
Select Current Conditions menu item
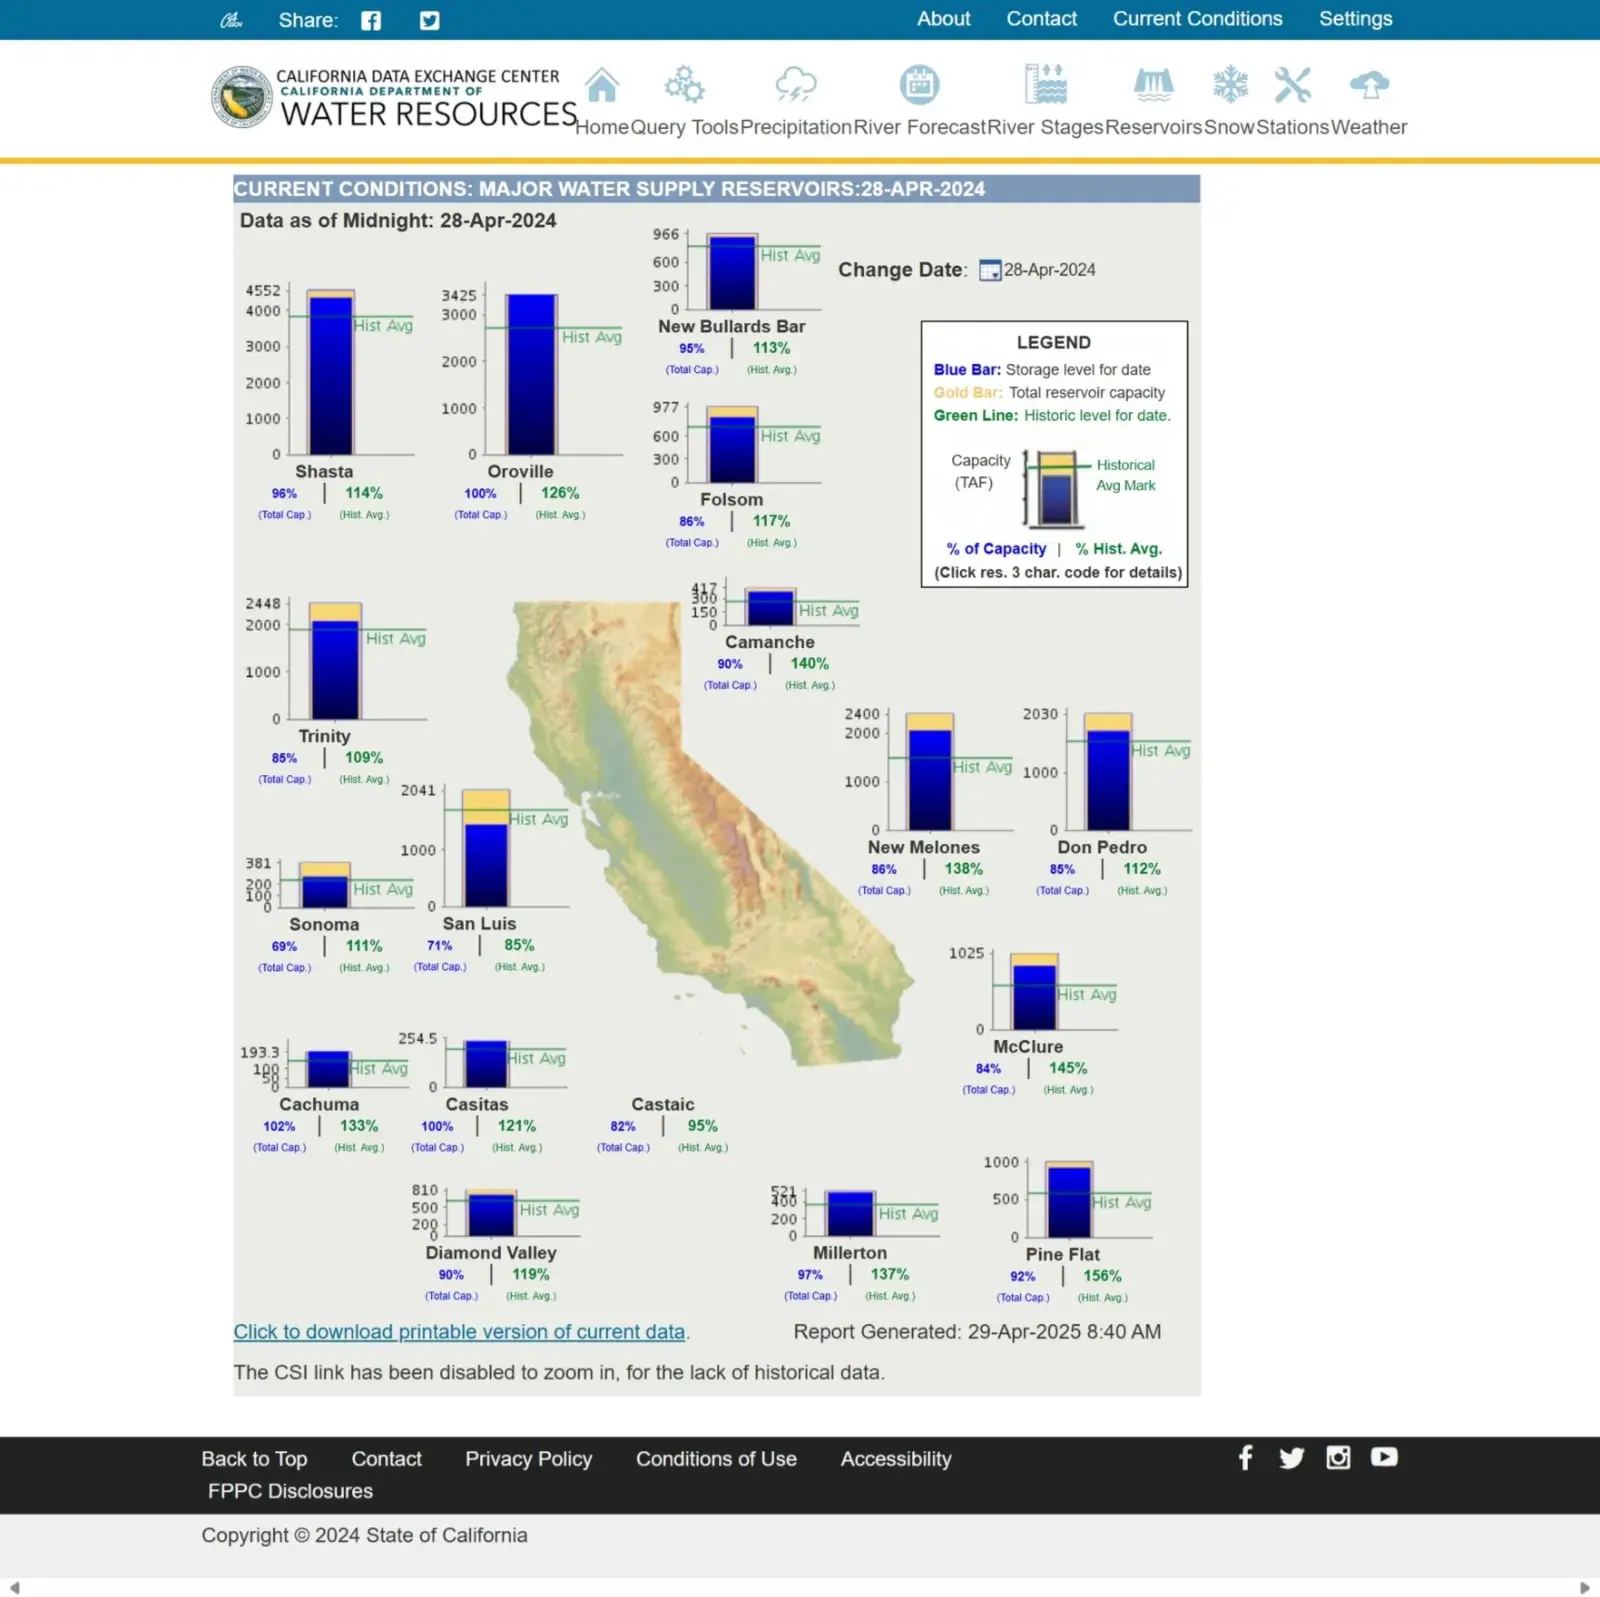[1196, 18]
